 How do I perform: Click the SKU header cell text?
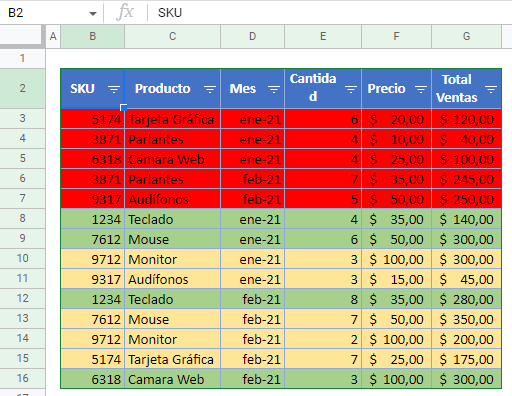pyautogui.click(x=82, y=89)
